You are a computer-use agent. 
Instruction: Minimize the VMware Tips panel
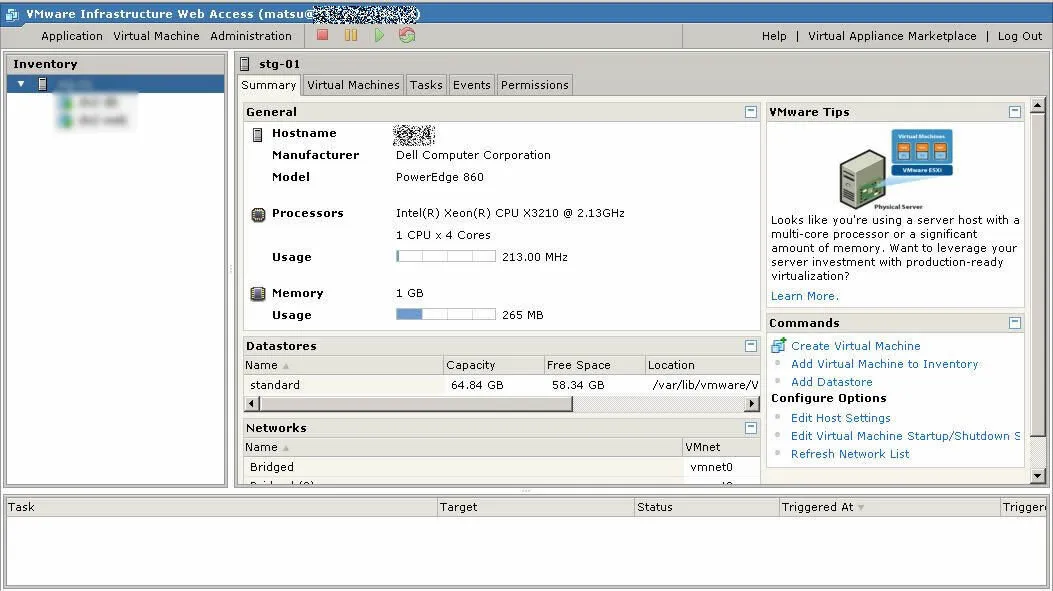pos(1015,112)
